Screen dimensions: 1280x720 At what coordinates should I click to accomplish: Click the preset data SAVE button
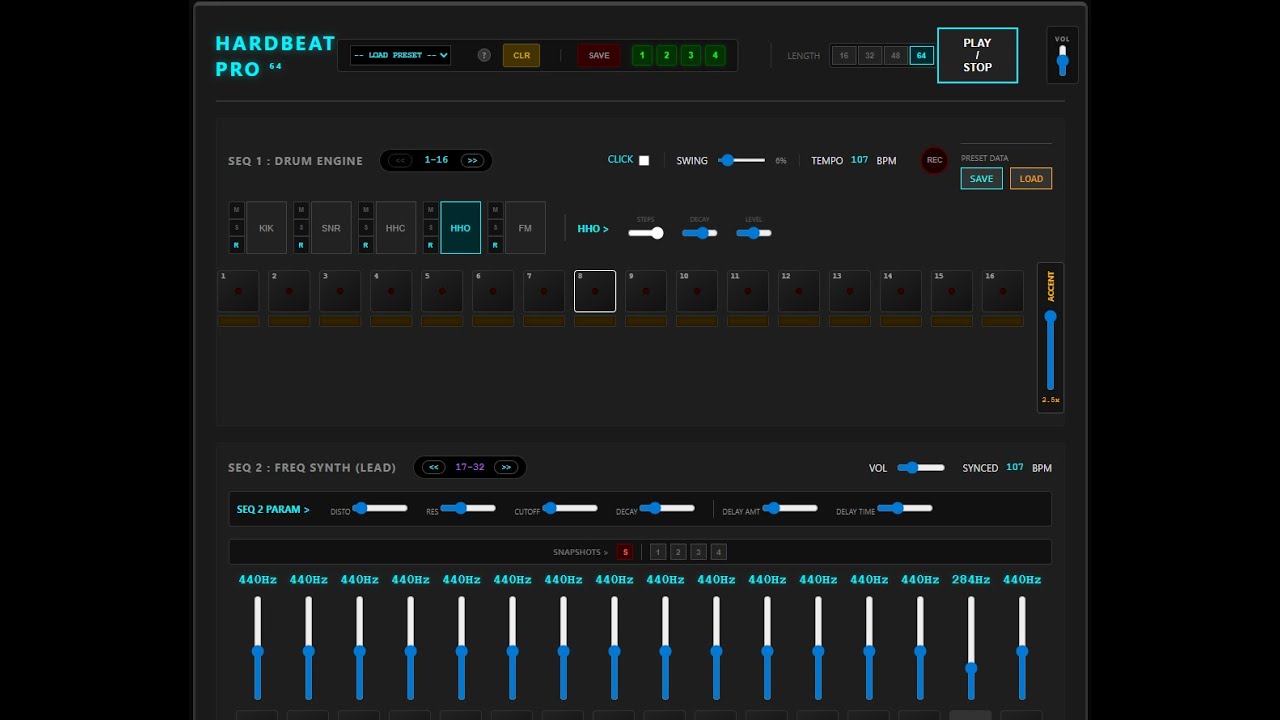click(x=981, y=179)
